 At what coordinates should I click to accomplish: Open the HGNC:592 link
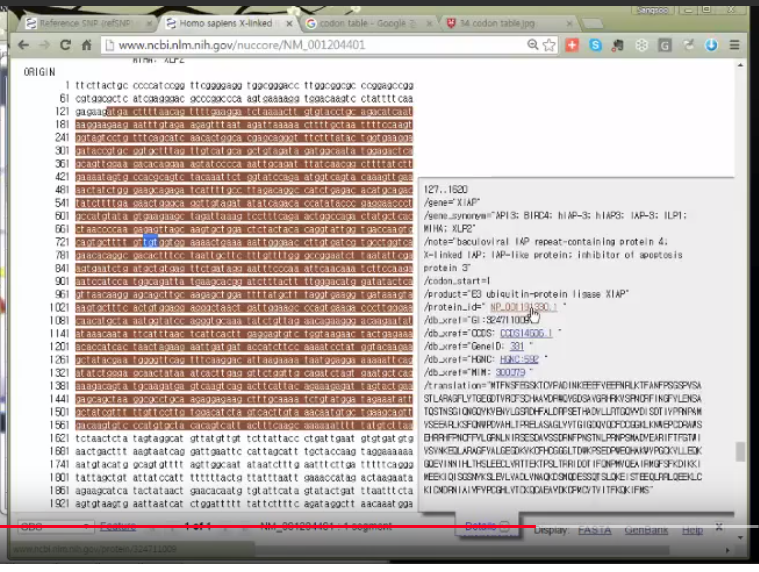(519, 359)
